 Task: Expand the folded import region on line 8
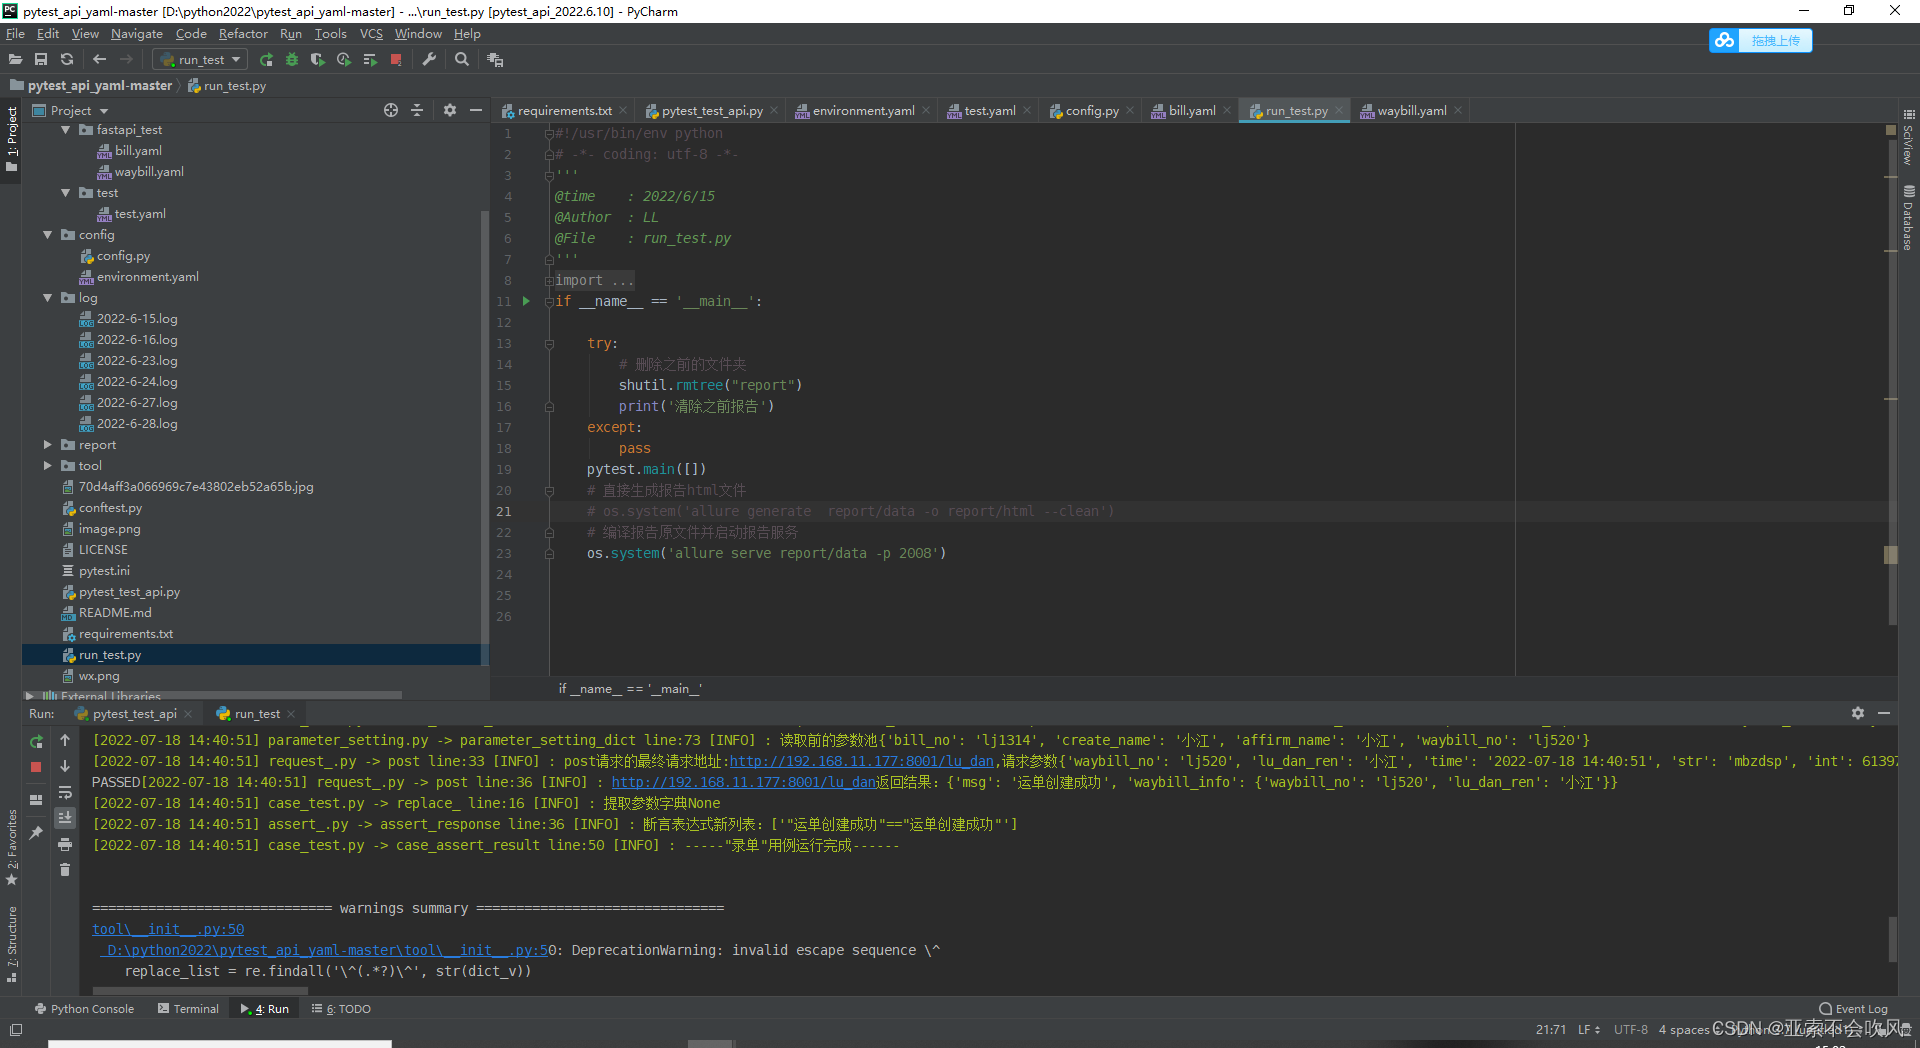pos(549,281)
